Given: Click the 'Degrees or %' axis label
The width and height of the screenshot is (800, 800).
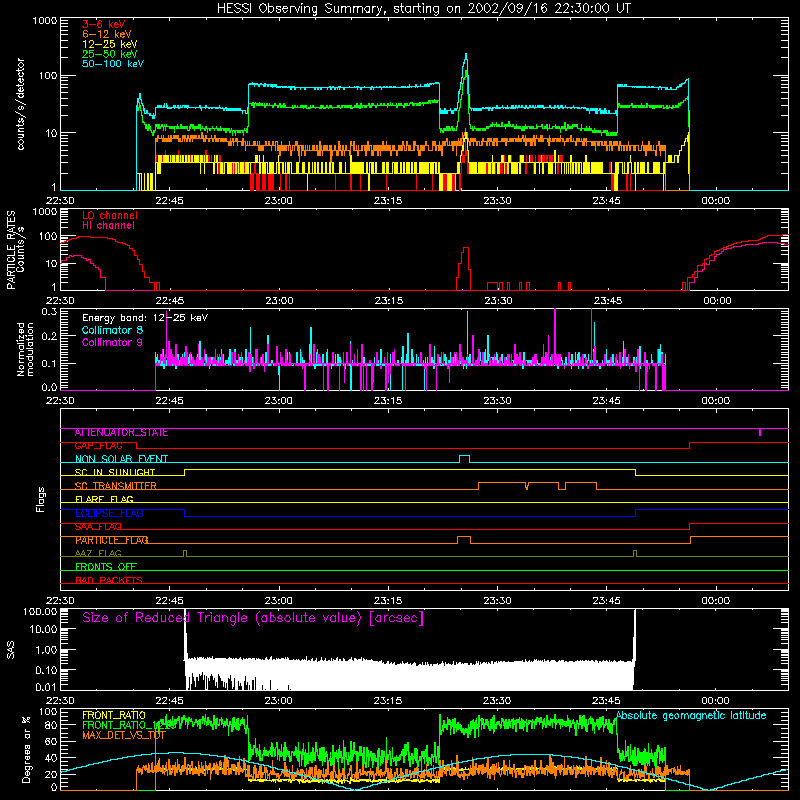Looking at the screenshot, I should 26,749.
